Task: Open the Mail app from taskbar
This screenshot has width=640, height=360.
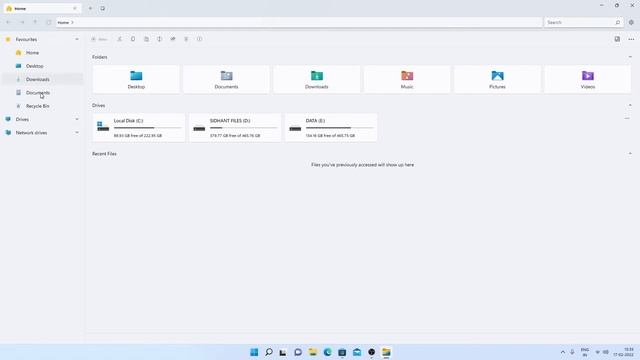Action: click(357, 352)
